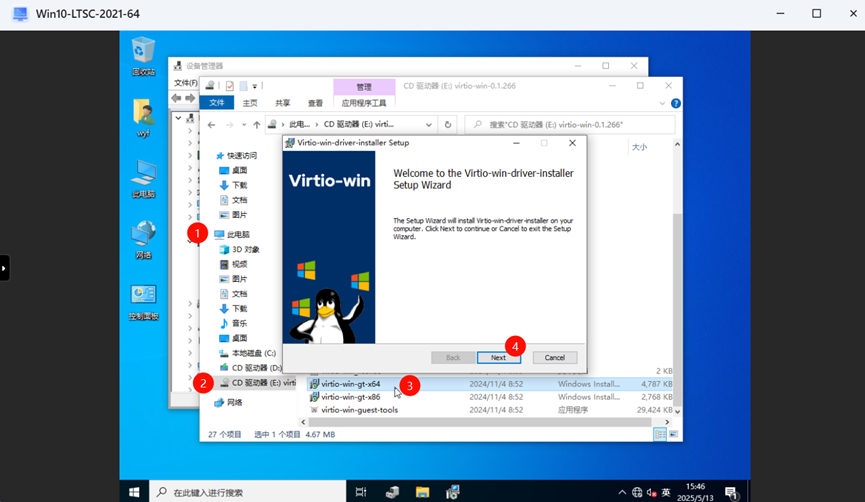Click the quick access New Folder icon

[243, 86]
